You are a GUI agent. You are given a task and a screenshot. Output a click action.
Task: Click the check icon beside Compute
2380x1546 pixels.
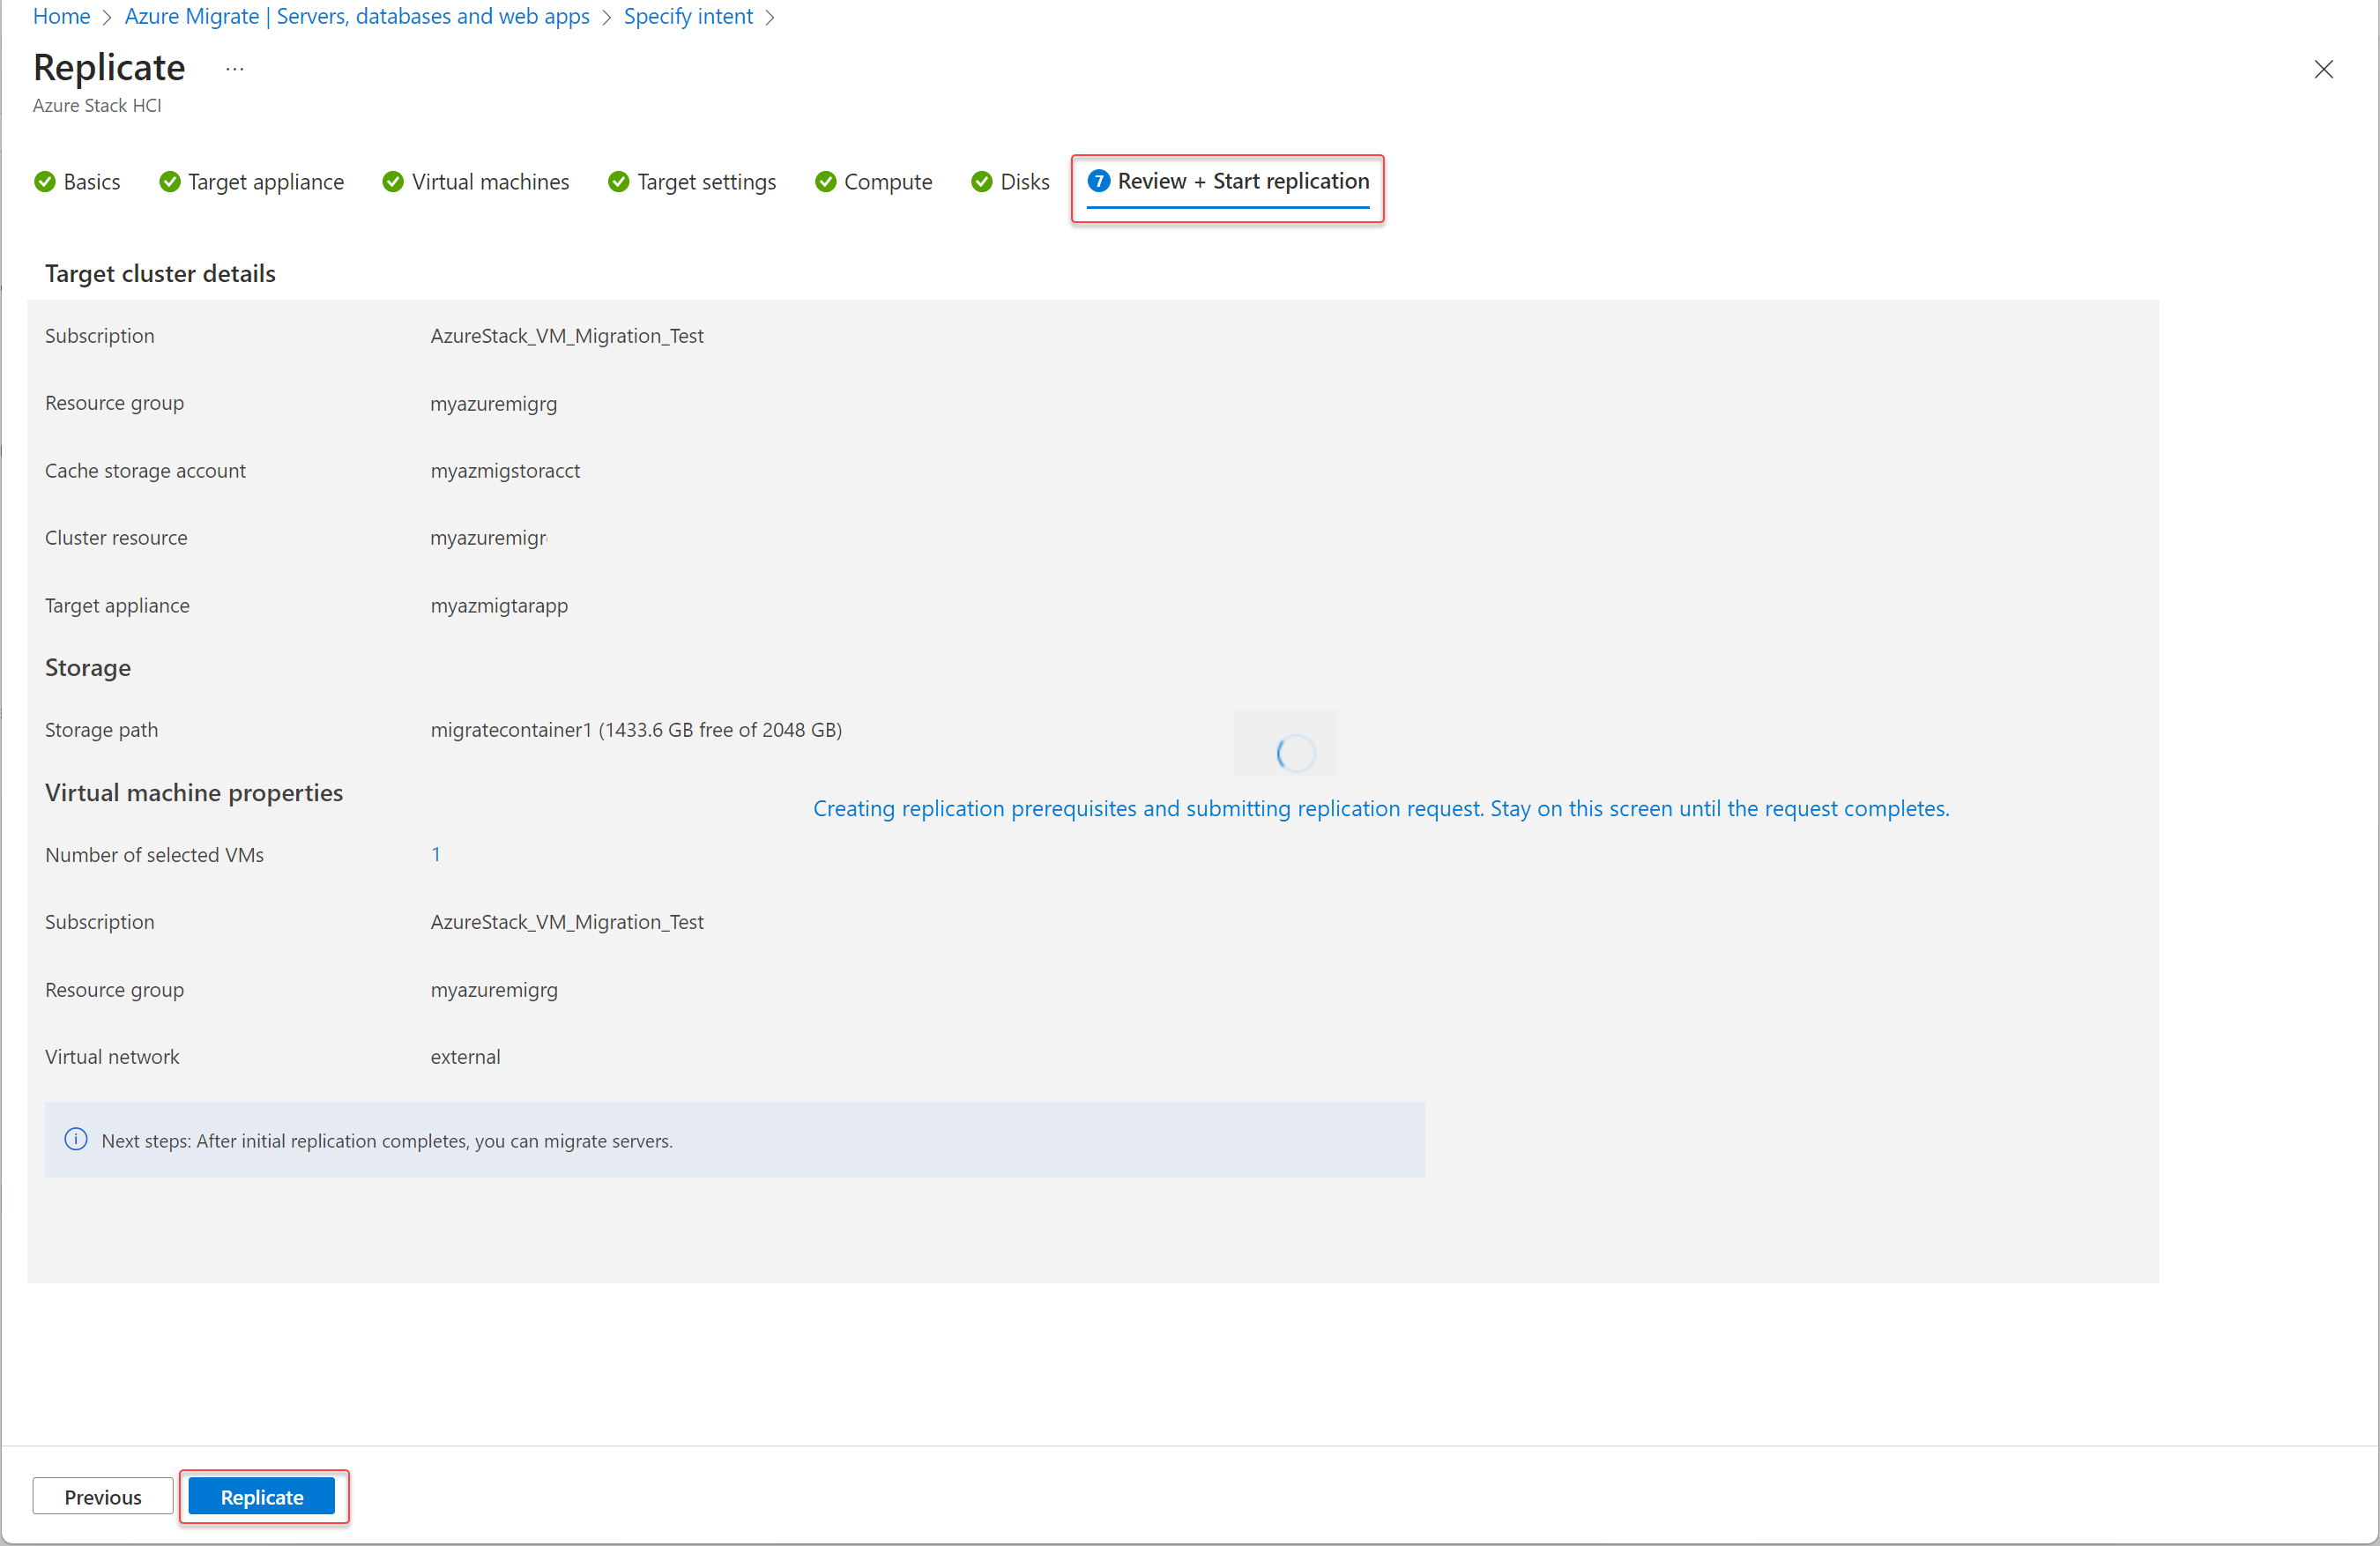826,181
